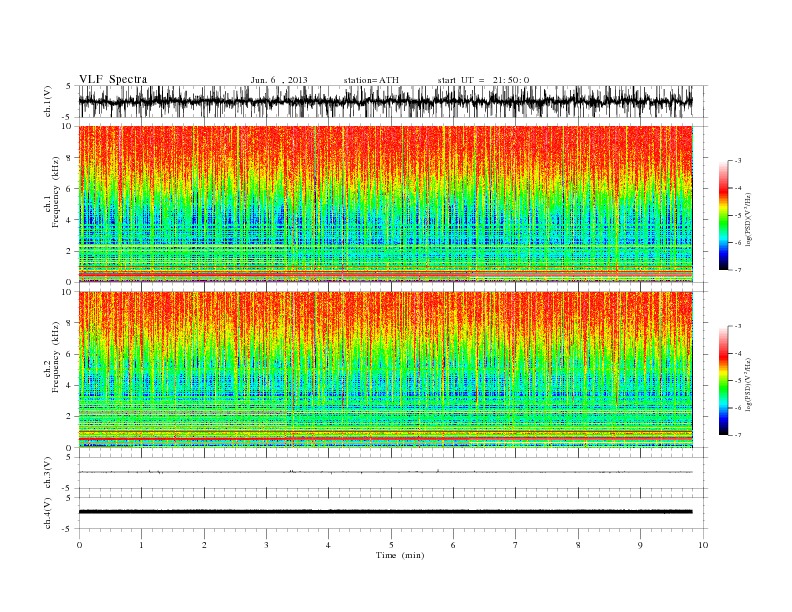This screenshot has height=612, width=792.
Task: Click the 'VLF Spectra' title text
Action: pos(113,79)
